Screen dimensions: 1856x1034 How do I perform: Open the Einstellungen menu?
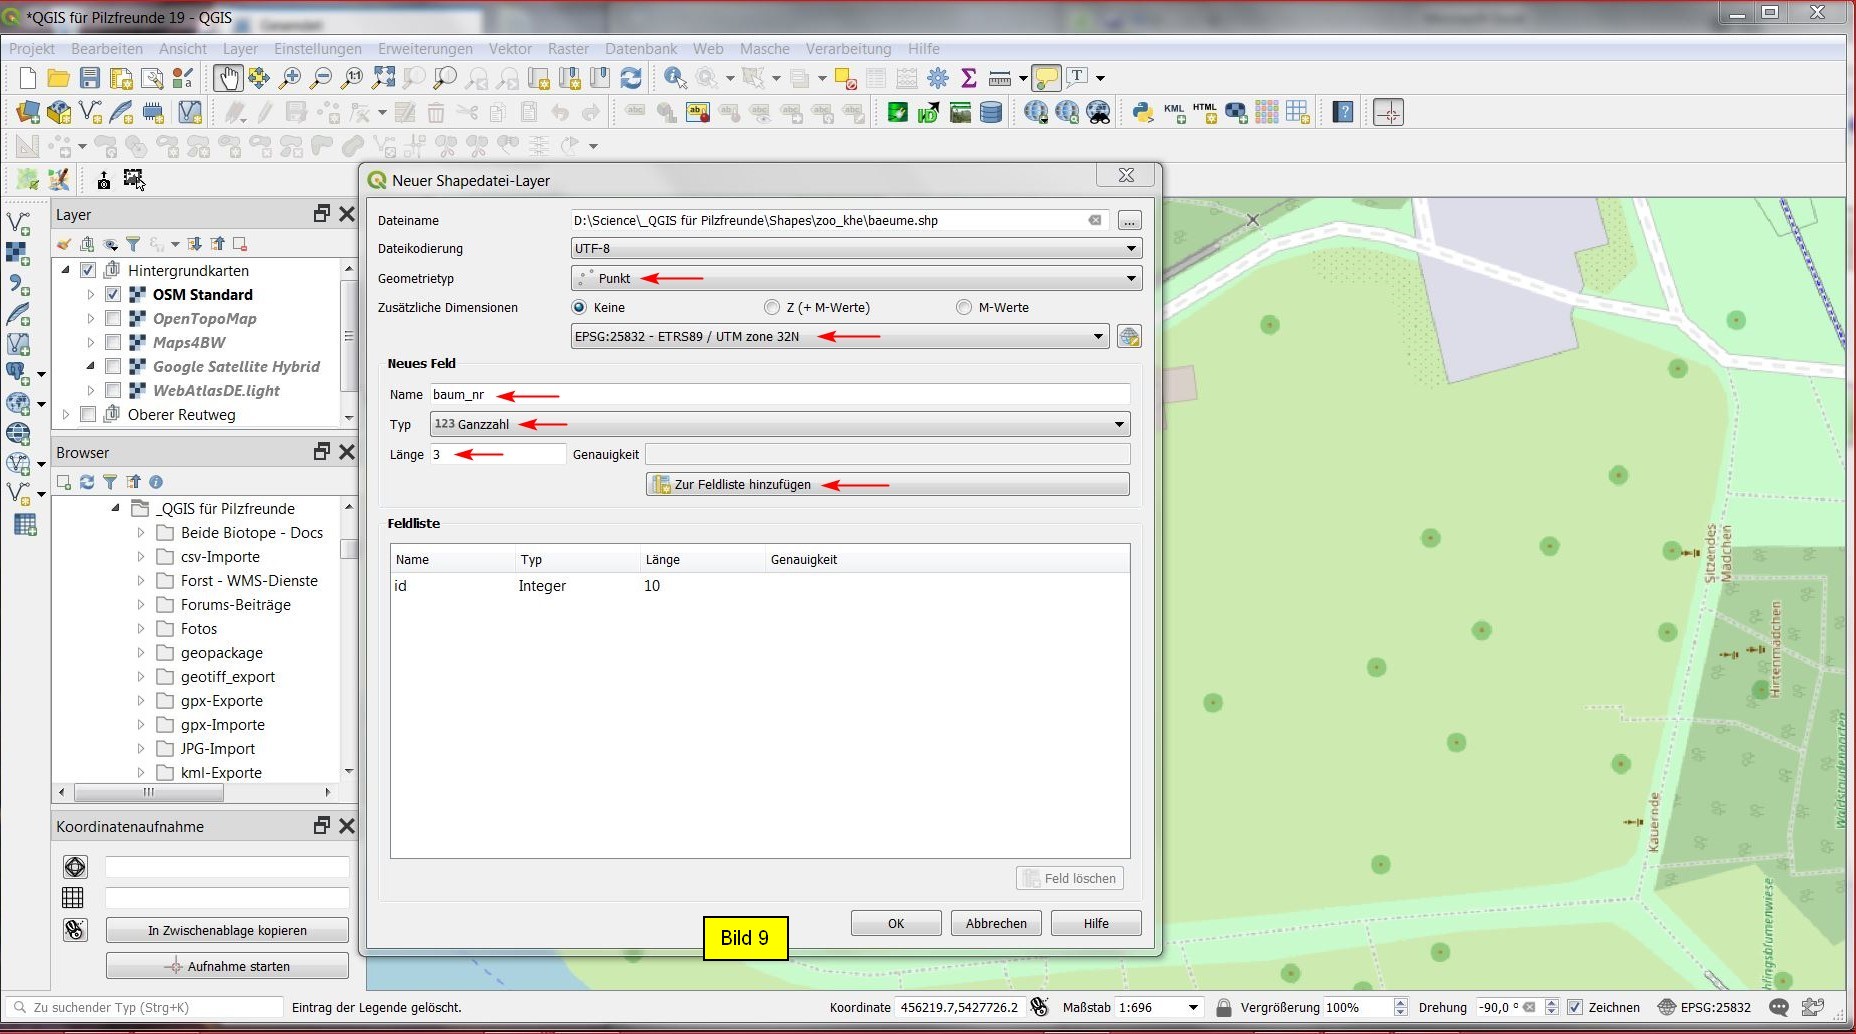click(318, 48)
